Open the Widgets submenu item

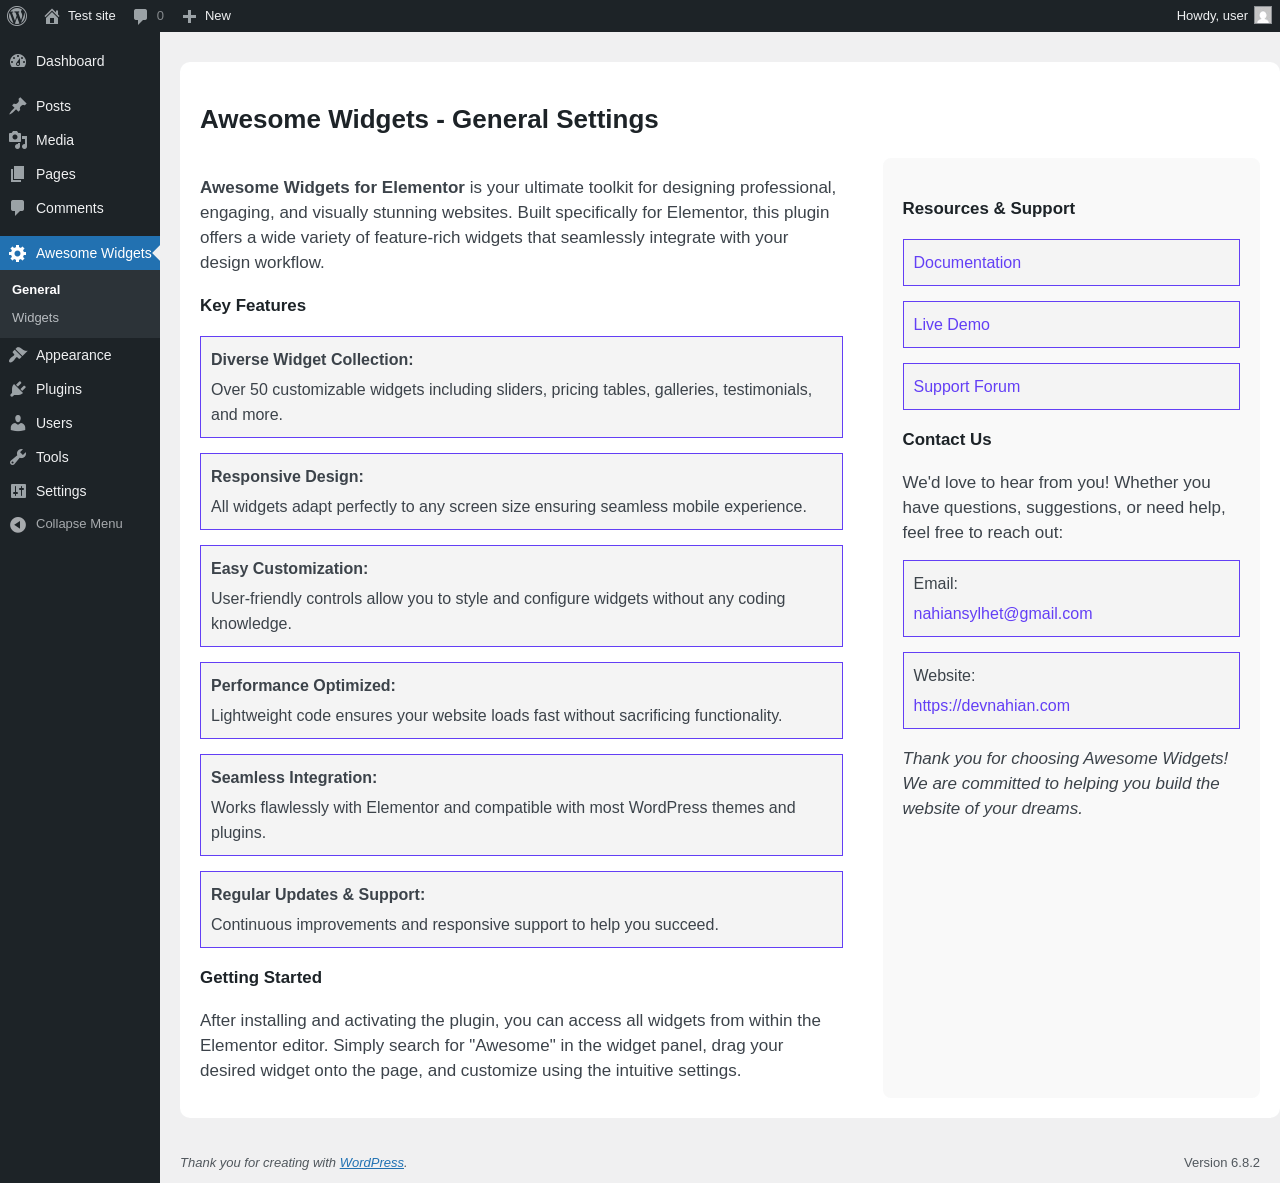point(35,317)
